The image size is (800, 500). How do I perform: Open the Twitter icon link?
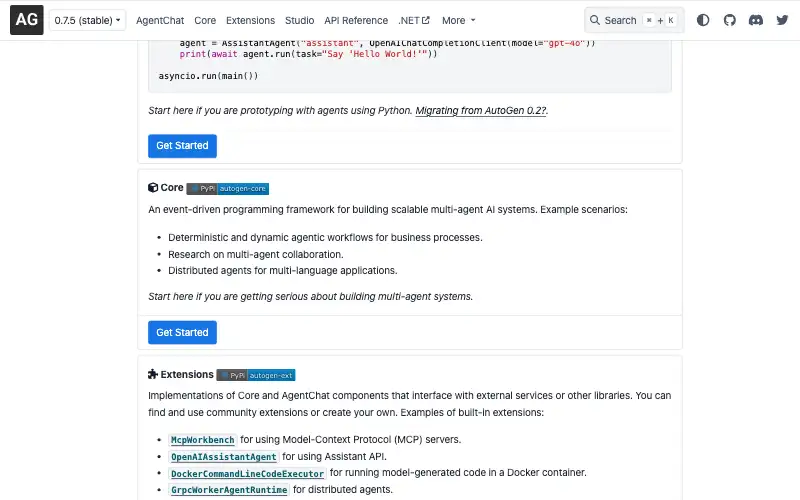point(782,20)
